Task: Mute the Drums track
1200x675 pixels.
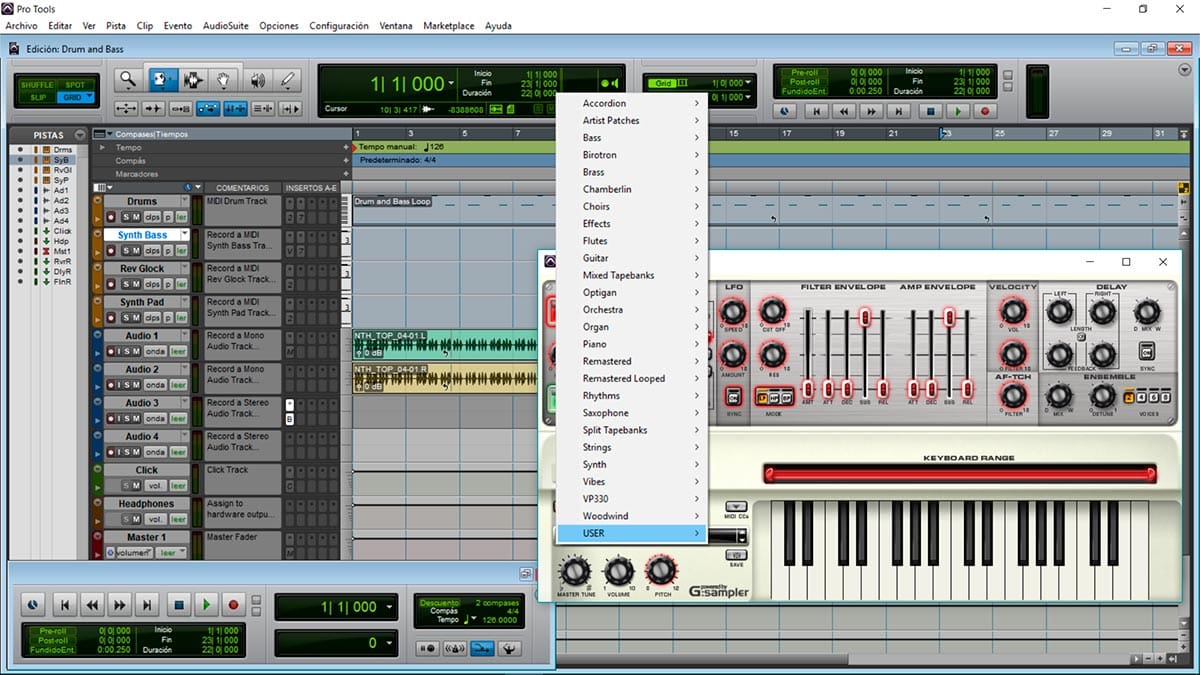Action: (x=138, y=217)
